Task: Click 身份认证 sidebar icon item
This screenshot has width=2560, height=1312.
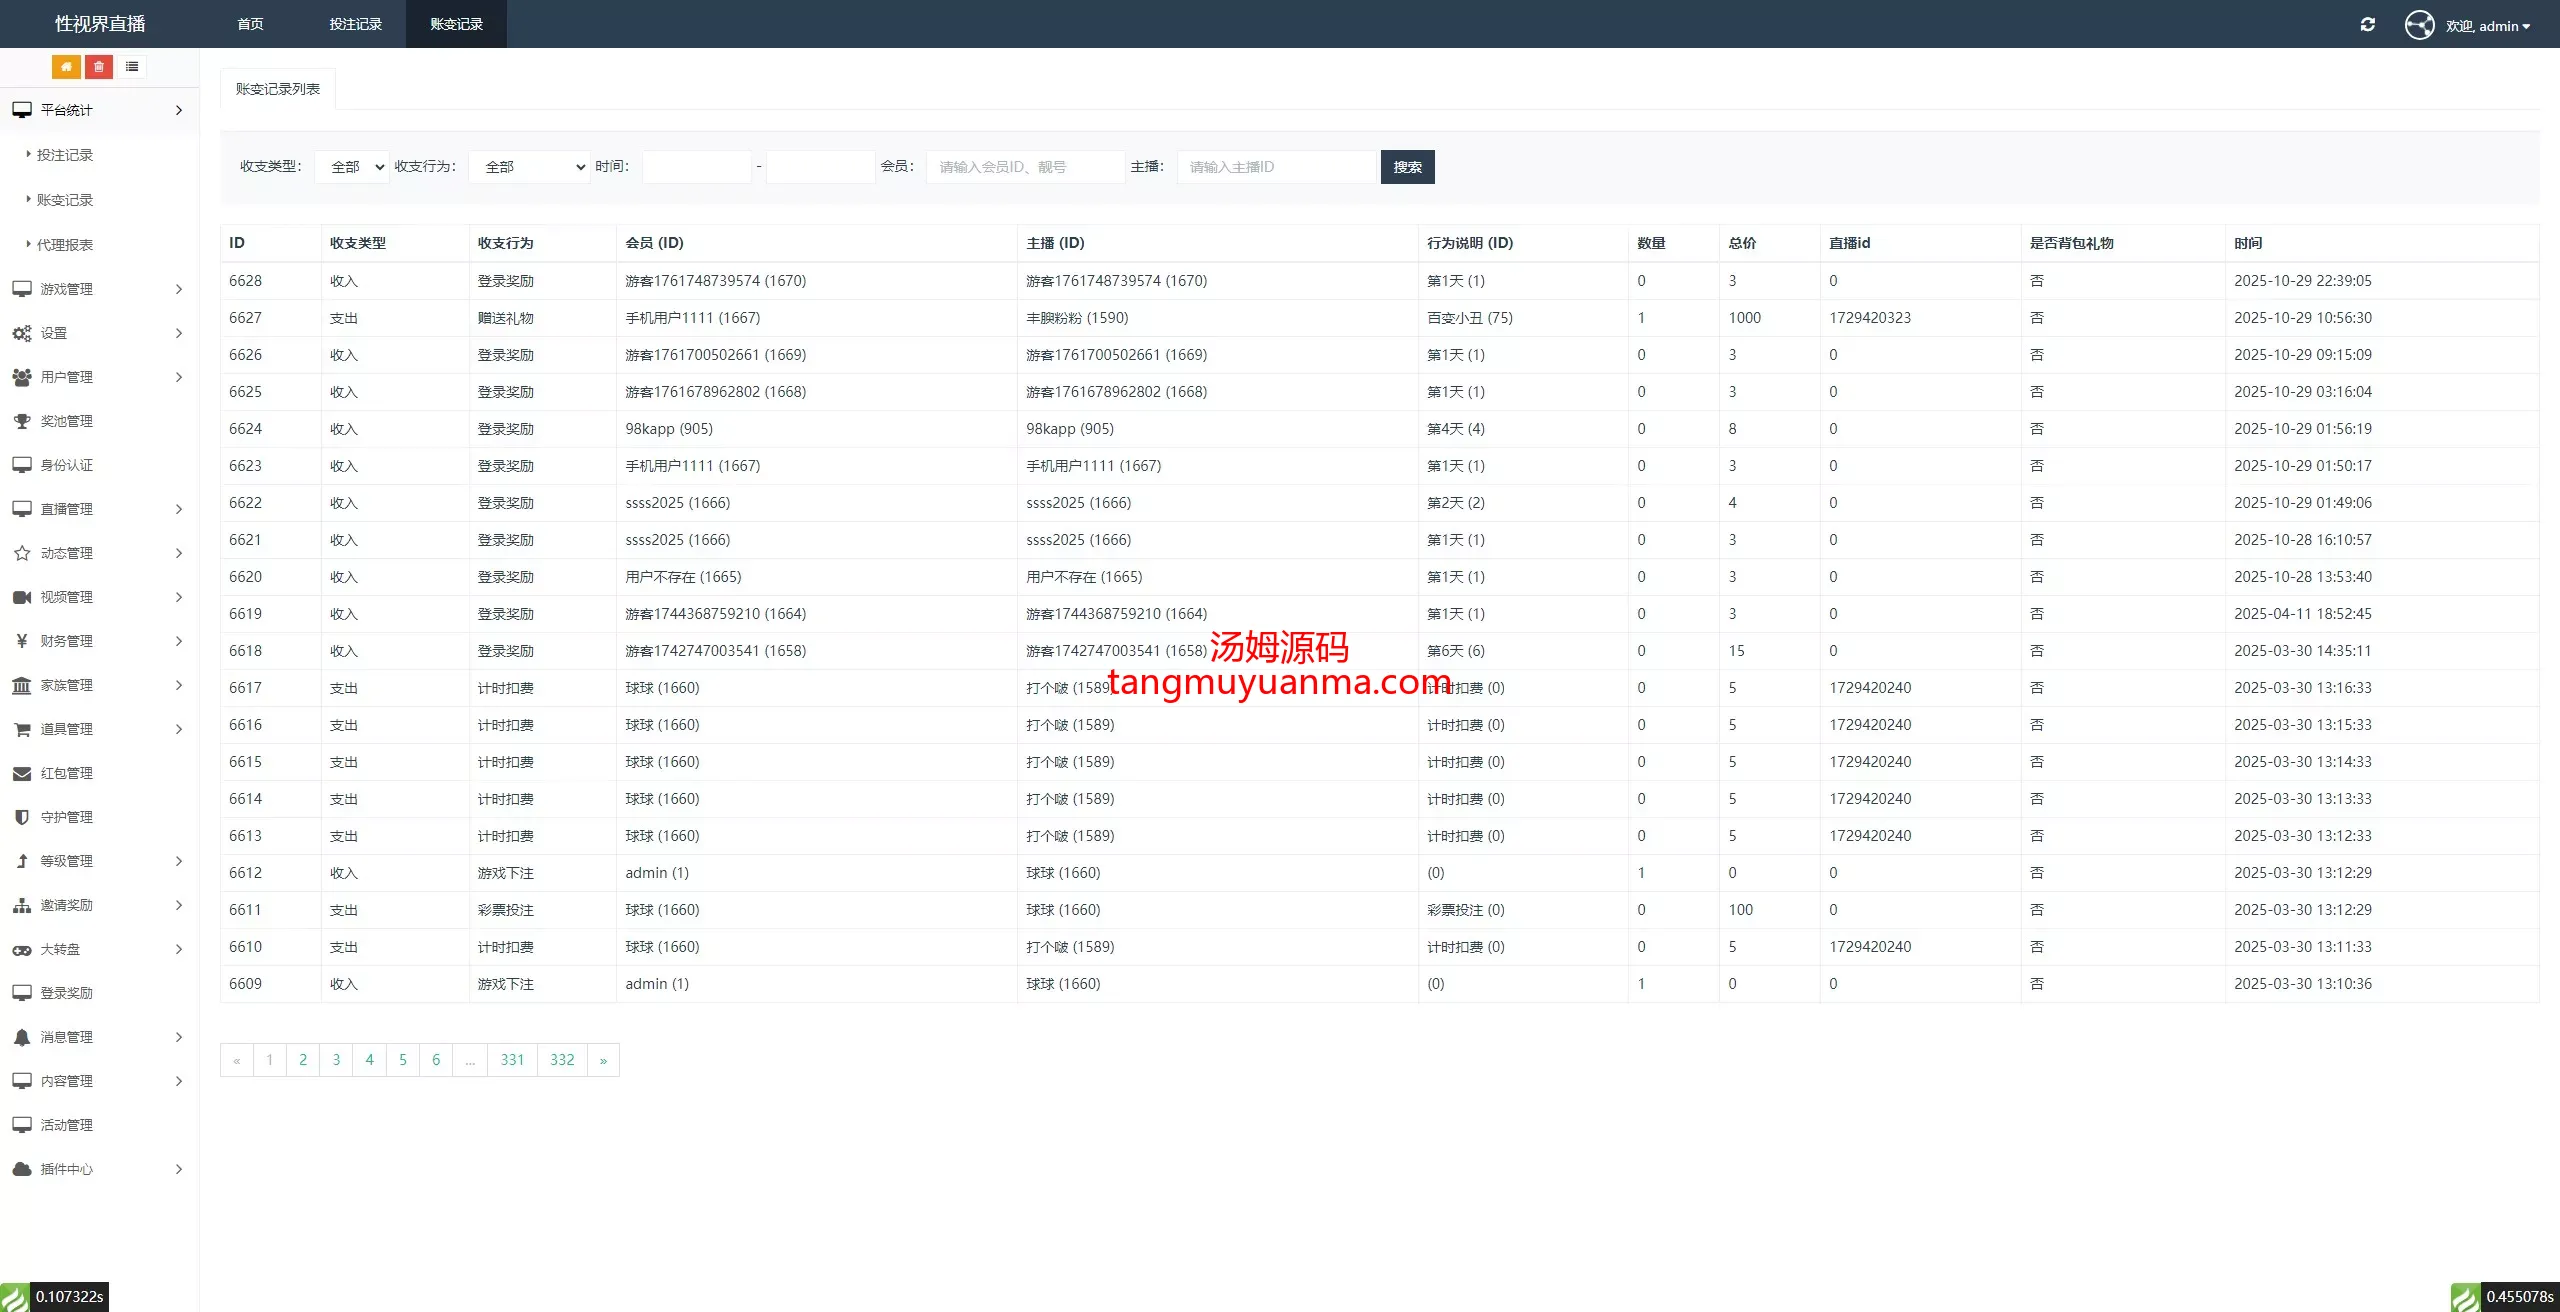Action: [66, 465]
